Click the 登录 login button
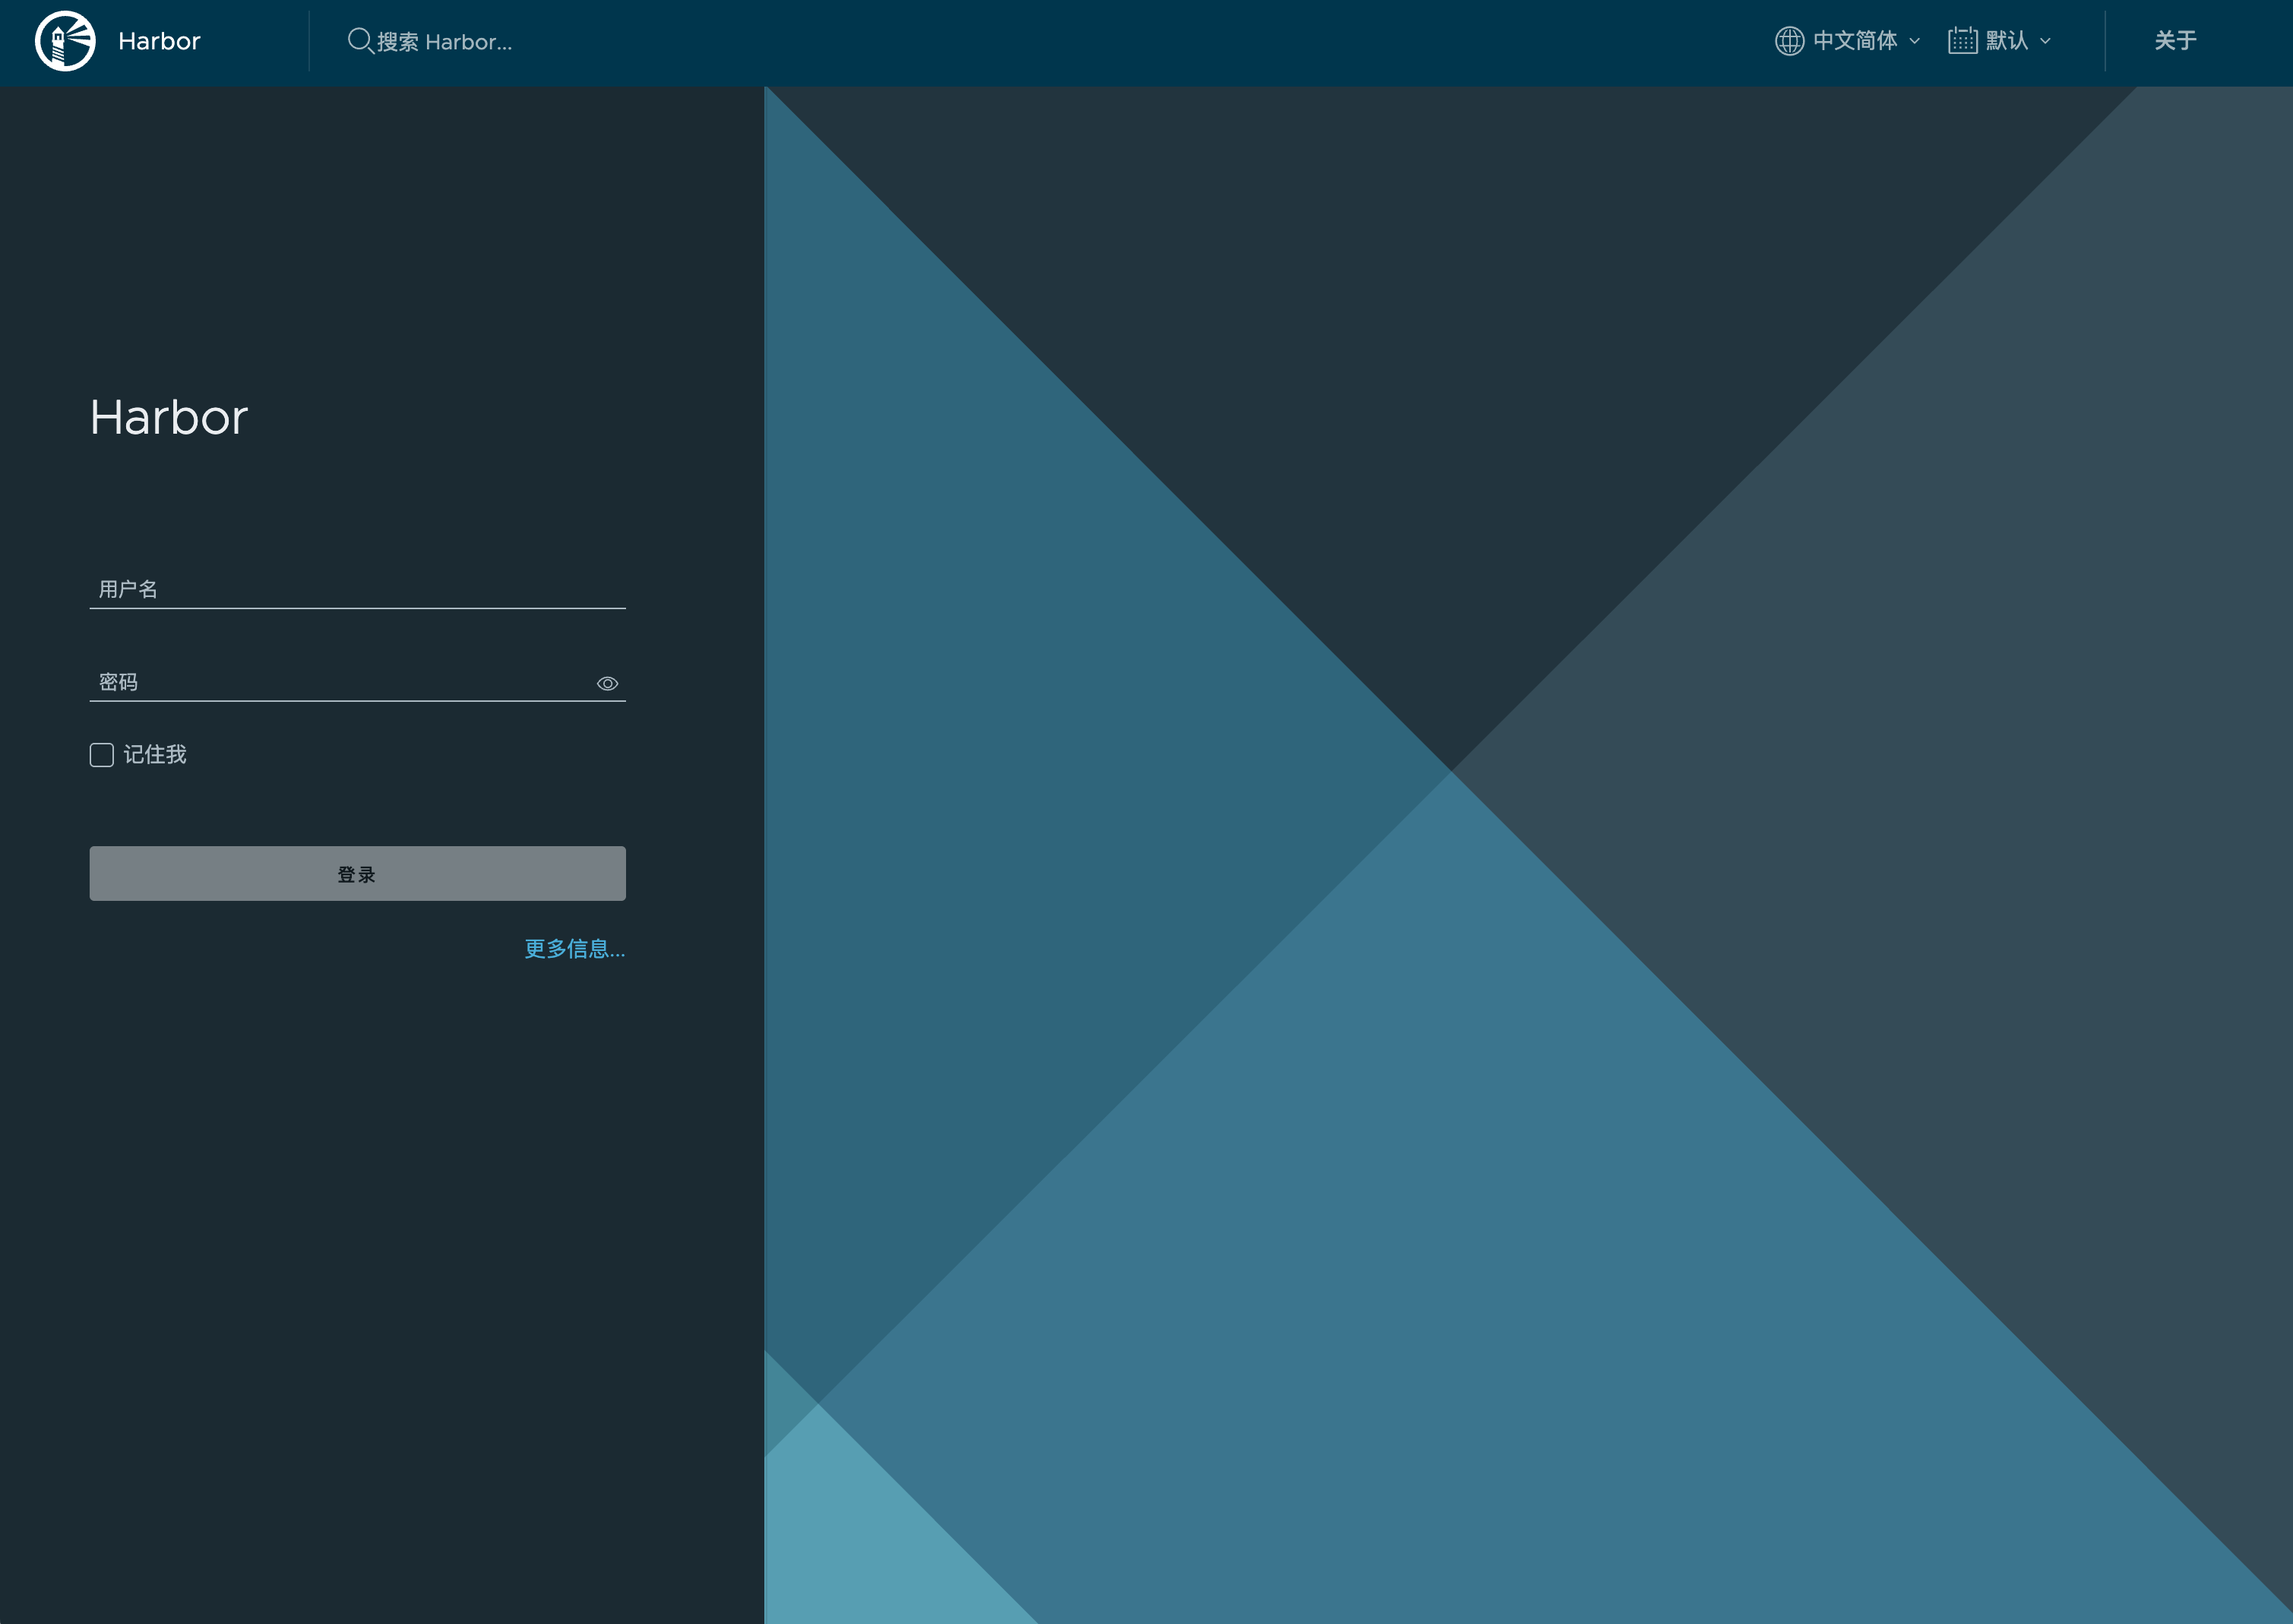This screenshot has width=2293, height=1624. pyautogui.click(x=357, y=874)
